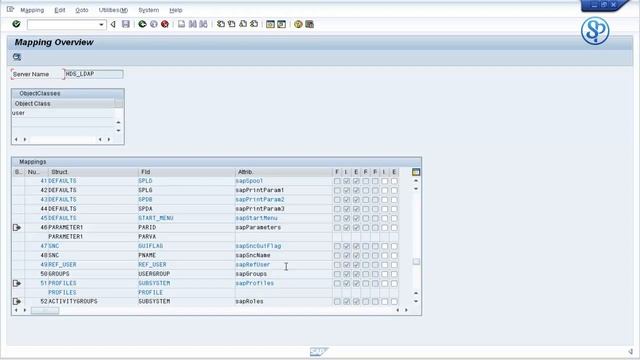Open the Mappings table settings icon

[416, 172]
